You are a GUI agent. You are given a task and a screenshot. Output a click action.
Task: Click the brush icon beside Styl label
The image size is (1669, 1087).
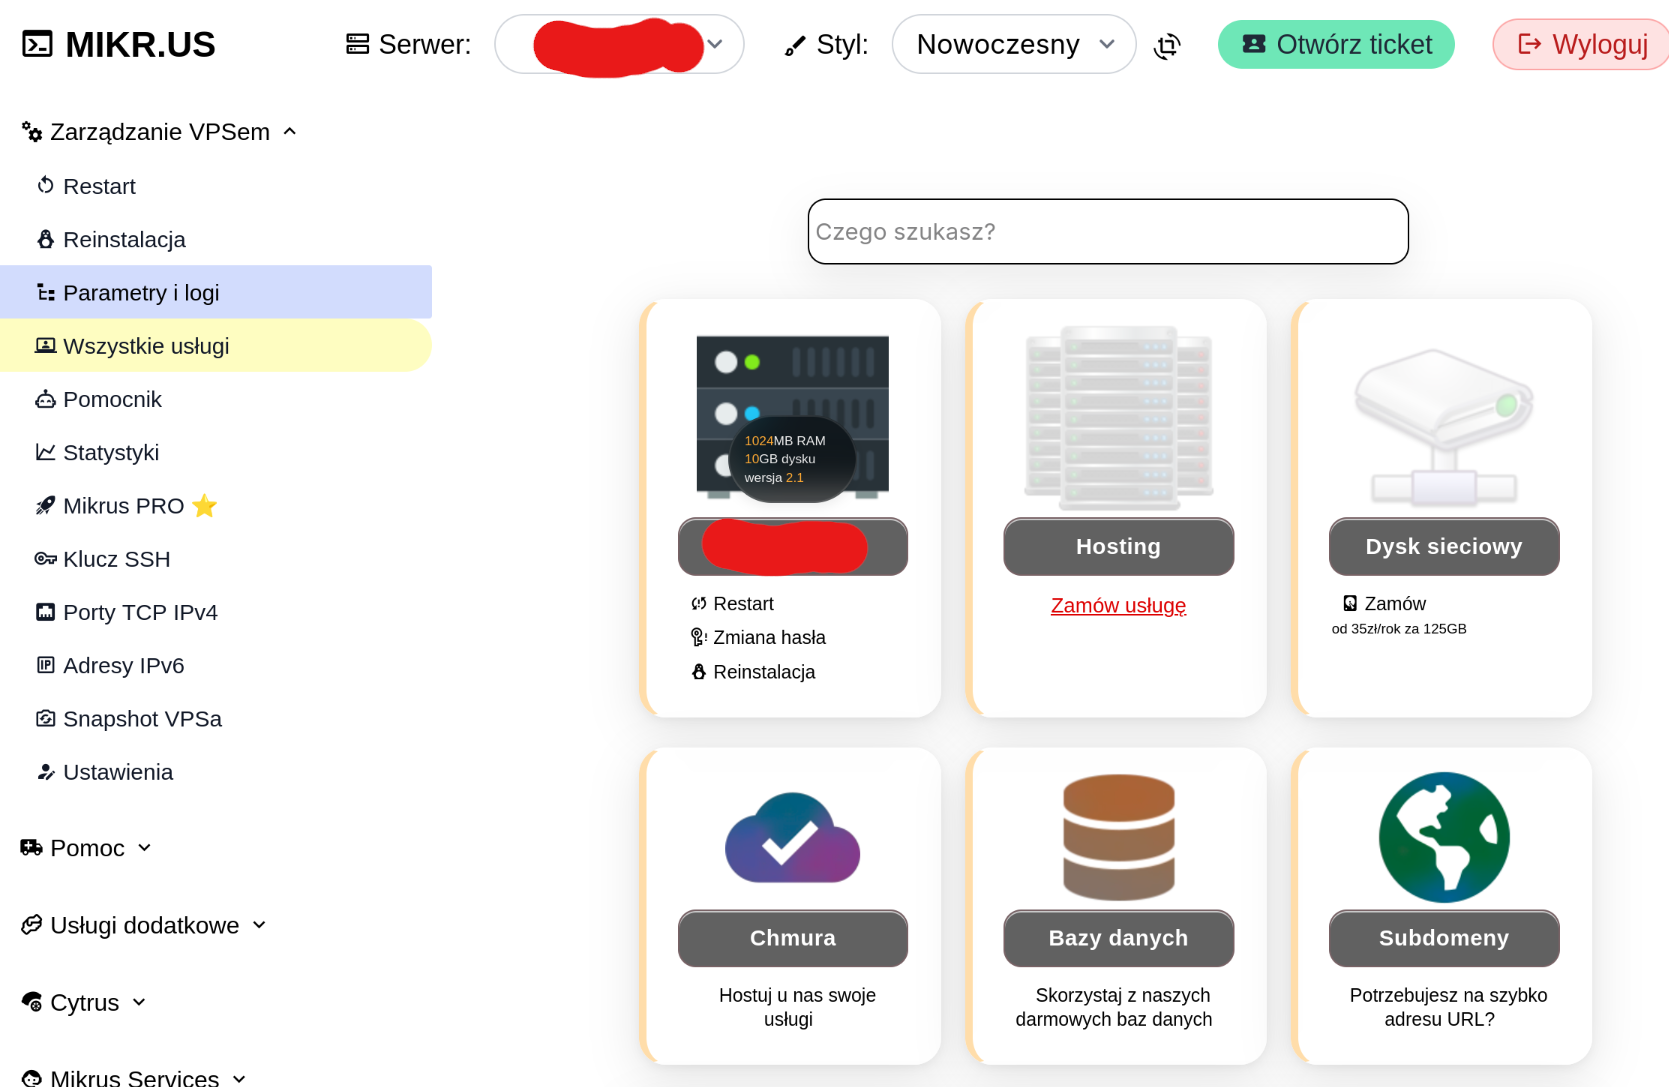coord(795,45)
